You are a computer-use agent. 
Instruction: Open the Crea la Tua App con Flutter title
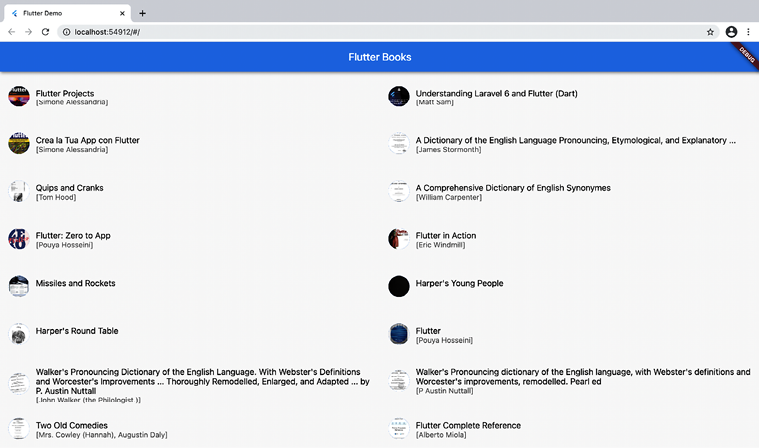[x=88, y=140]
